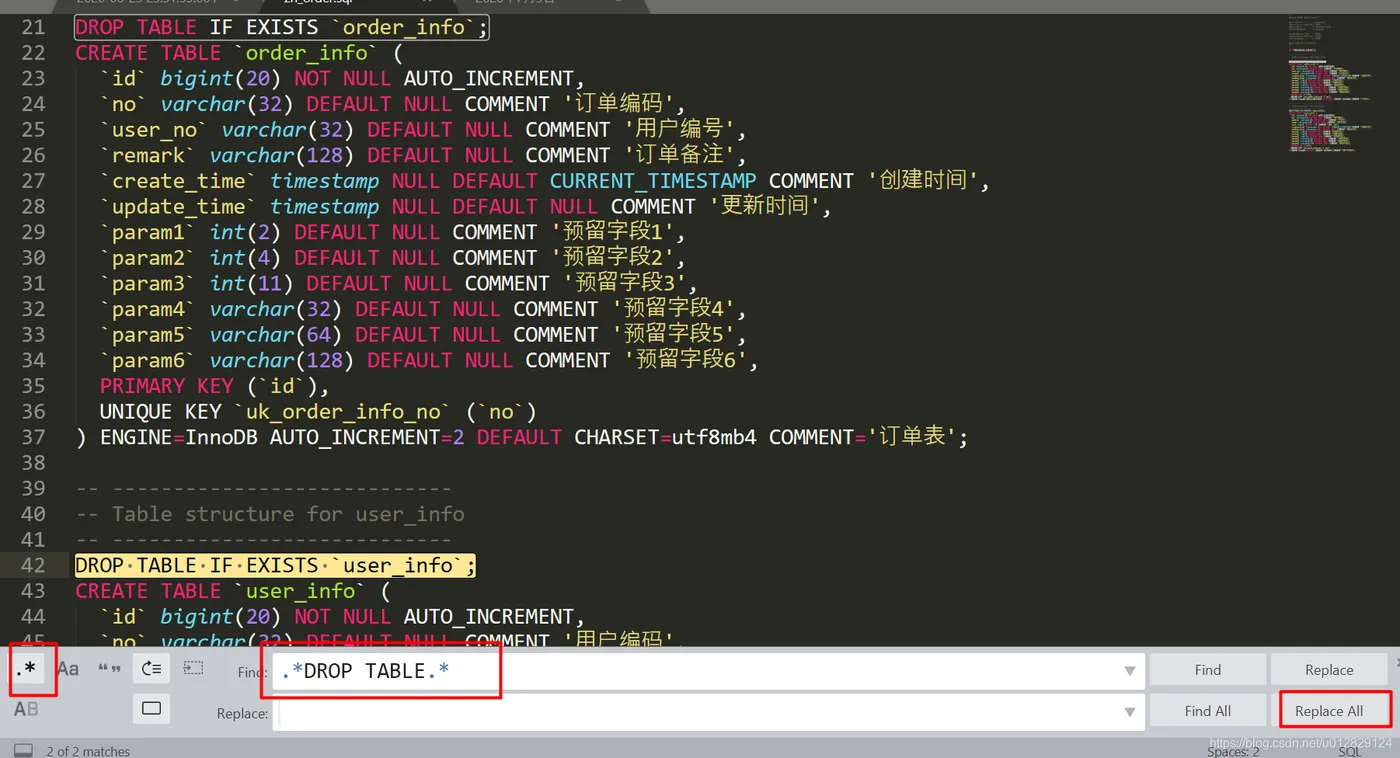
Task: Toggle the highlight matches rectangle icon
Action: point(151,708)
